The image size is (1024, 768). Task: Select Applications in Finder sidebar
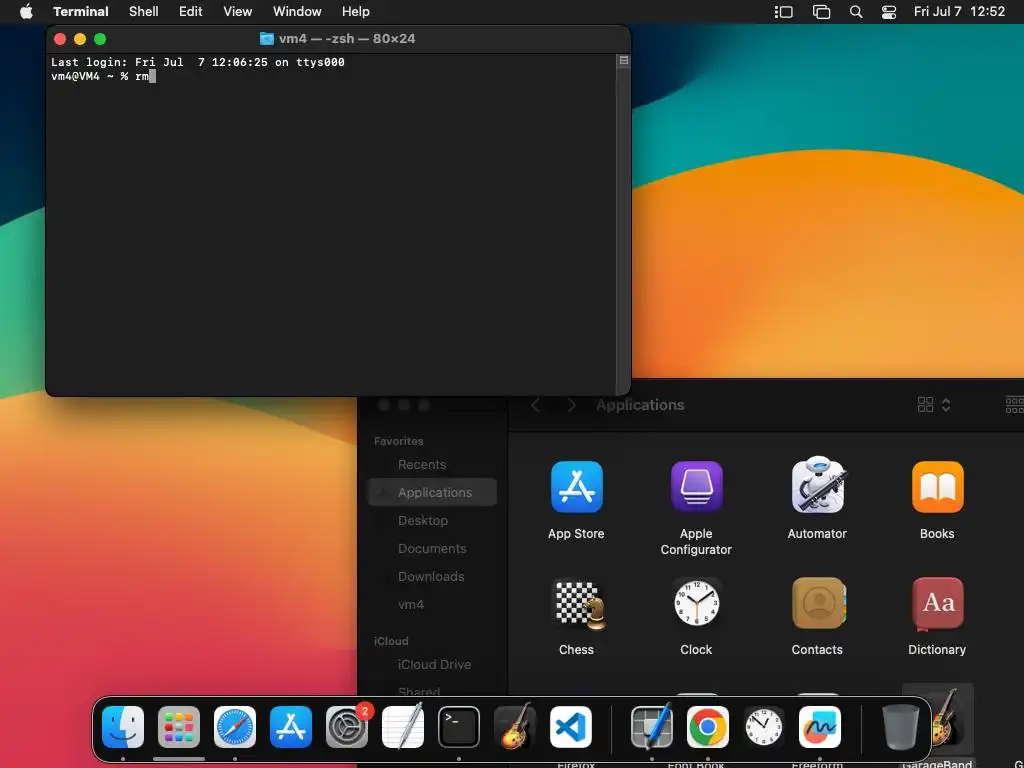tap(432, 492)
